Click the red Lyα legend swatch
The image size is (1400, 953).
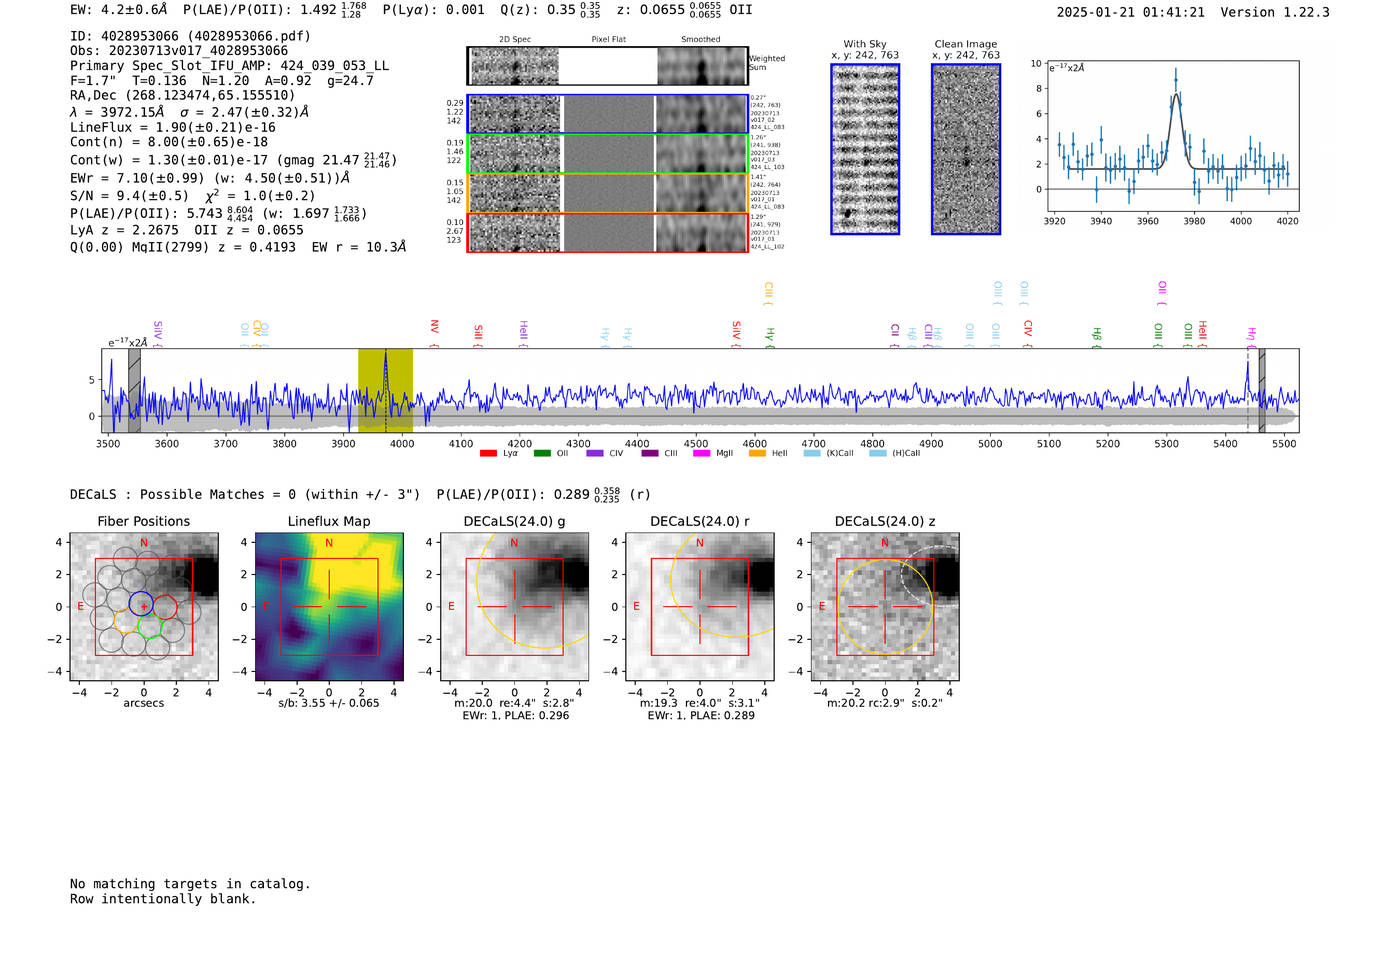(x=488, y=453)
